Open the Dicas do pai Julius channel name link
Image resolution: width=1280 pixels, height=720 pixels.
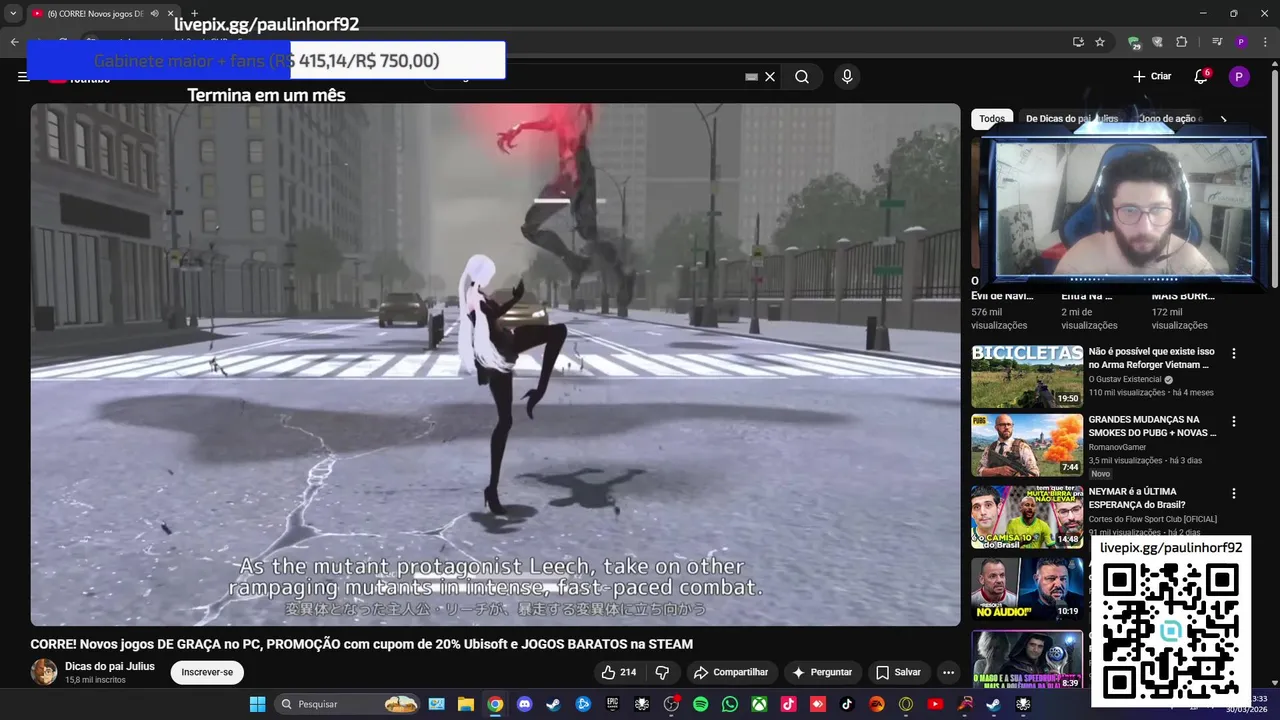click(110, 666)
